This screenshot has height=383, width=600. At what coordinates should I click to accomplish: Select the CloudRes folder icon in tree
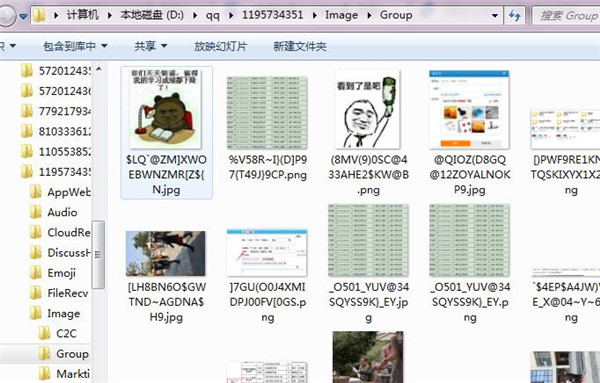[x=36, y=232]
